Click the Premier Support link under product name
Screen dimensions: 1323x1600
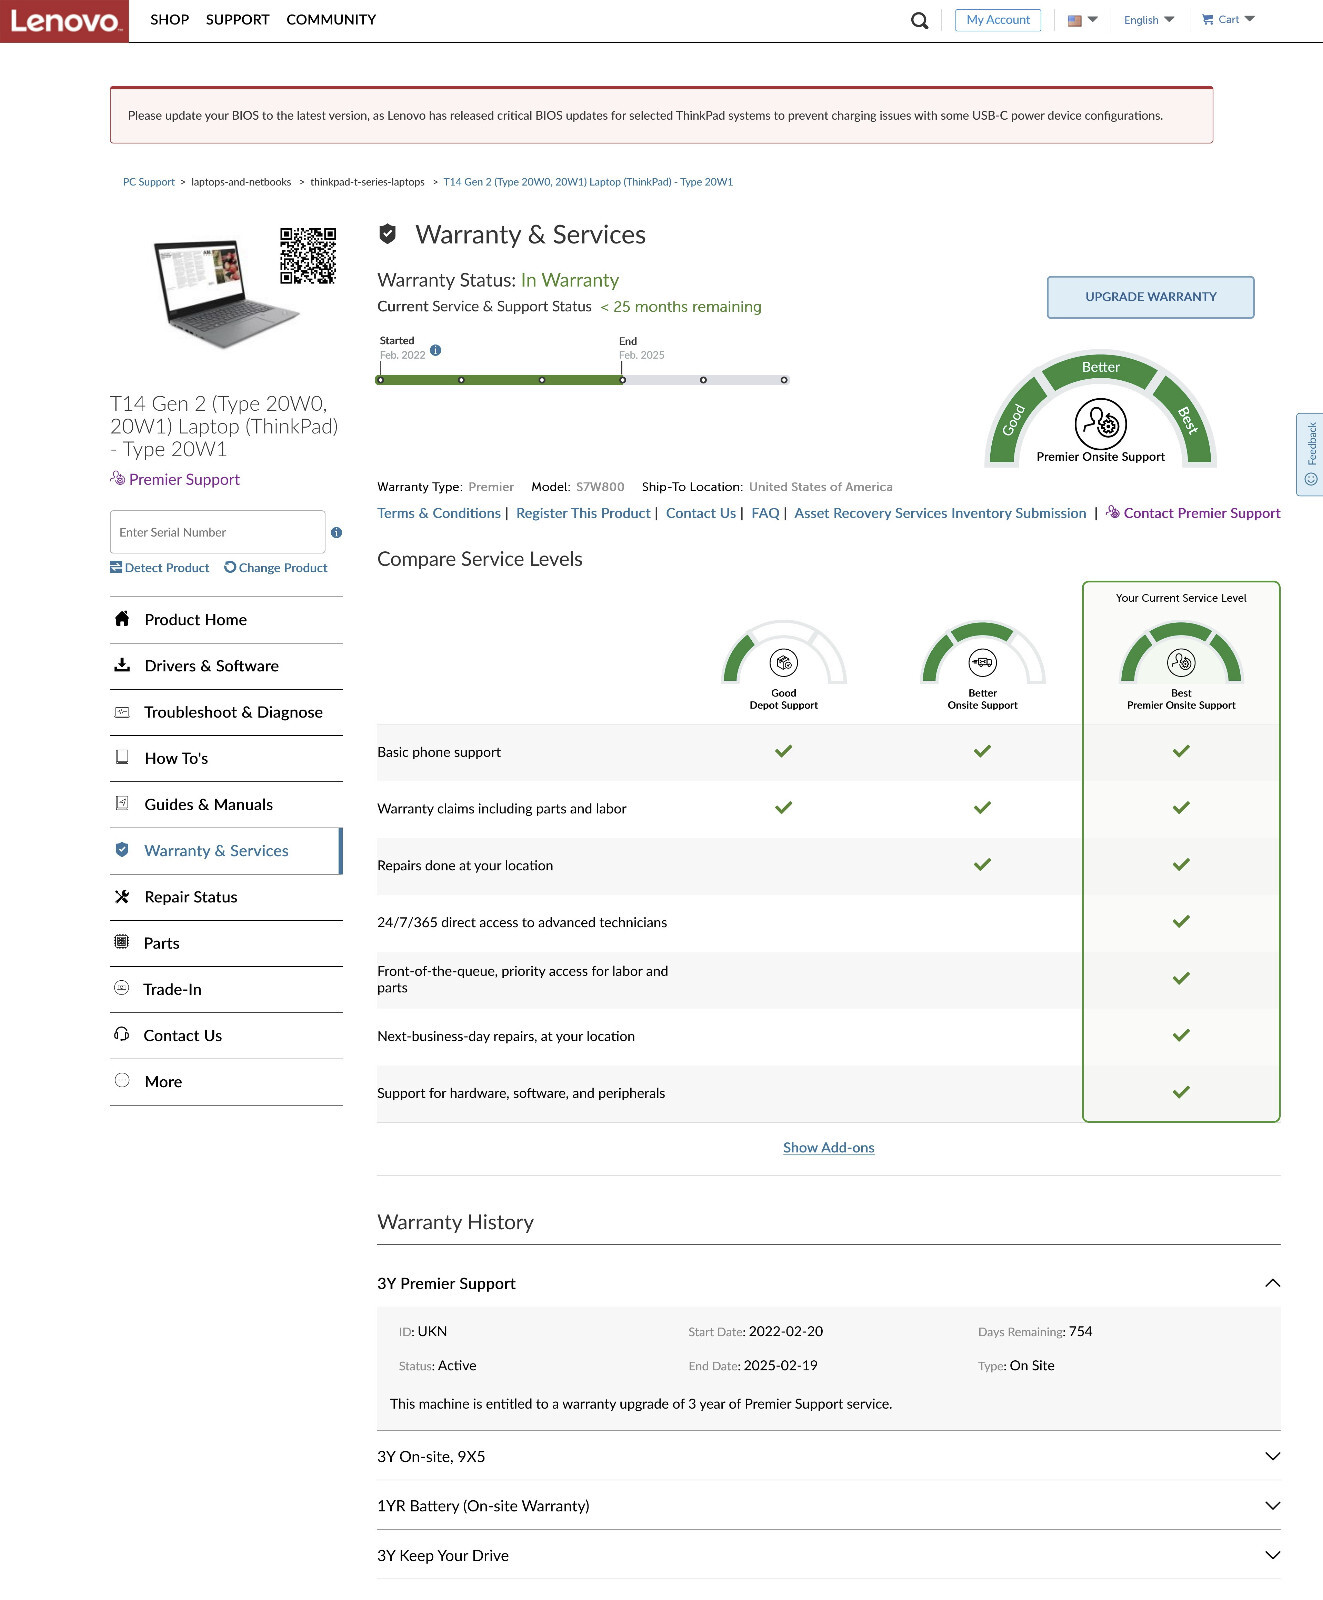click(175, 479)
